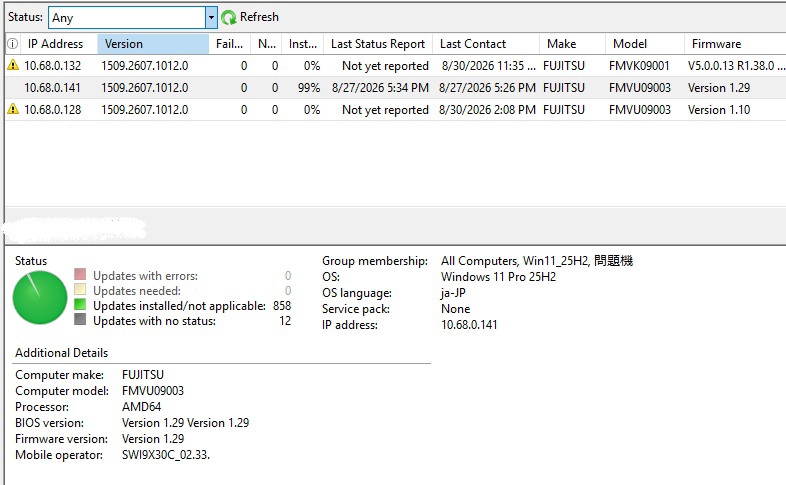The height and width of the screenshot is (485, 786).
Task: Click the red Updates with errors swatch
Action: [80, 274]
